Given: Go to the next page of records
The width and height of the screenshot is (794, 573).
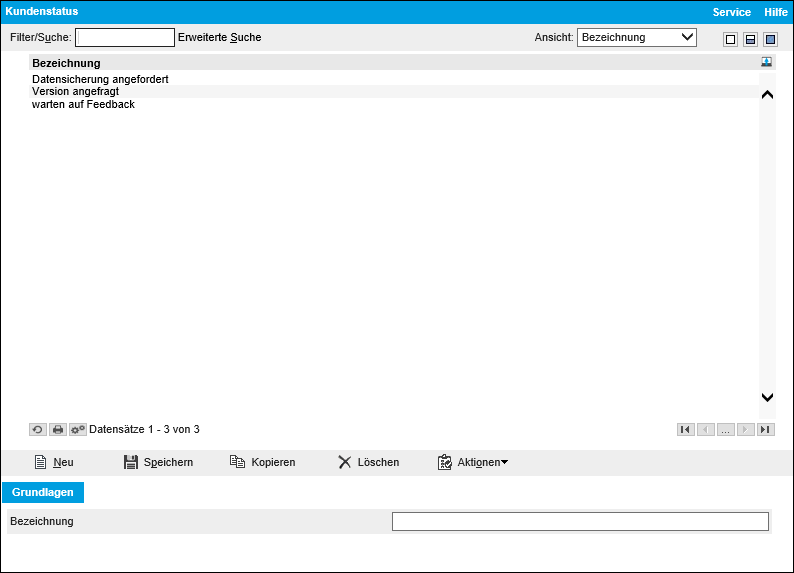Looking at the screenshot, I should pyautogui.click(x=746, y=430).
